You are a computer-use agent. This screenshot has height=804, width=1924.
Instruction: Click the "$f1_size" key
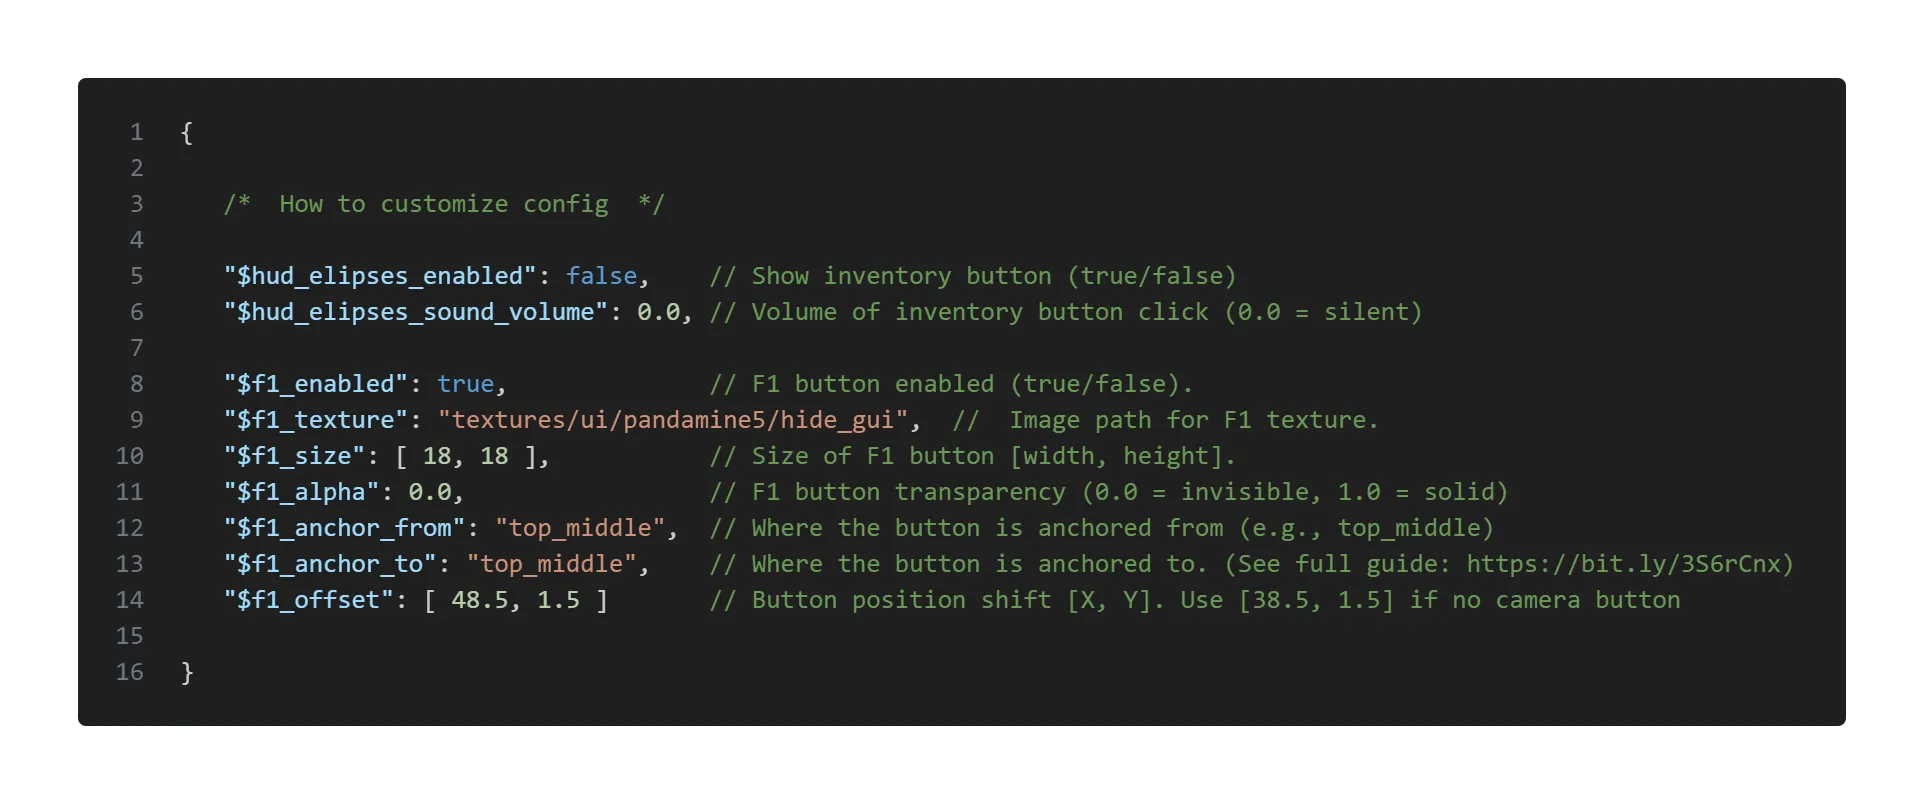click(x=294, y=456)
